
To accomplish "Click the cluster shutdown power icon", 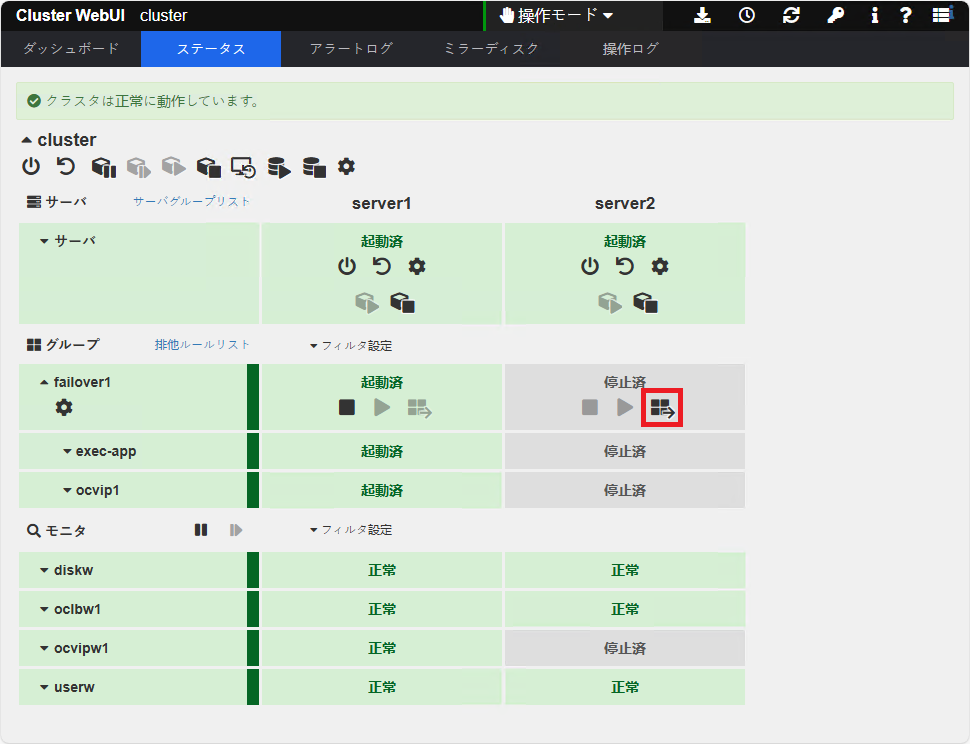I will pyautogui.click(x=30, y=167).
